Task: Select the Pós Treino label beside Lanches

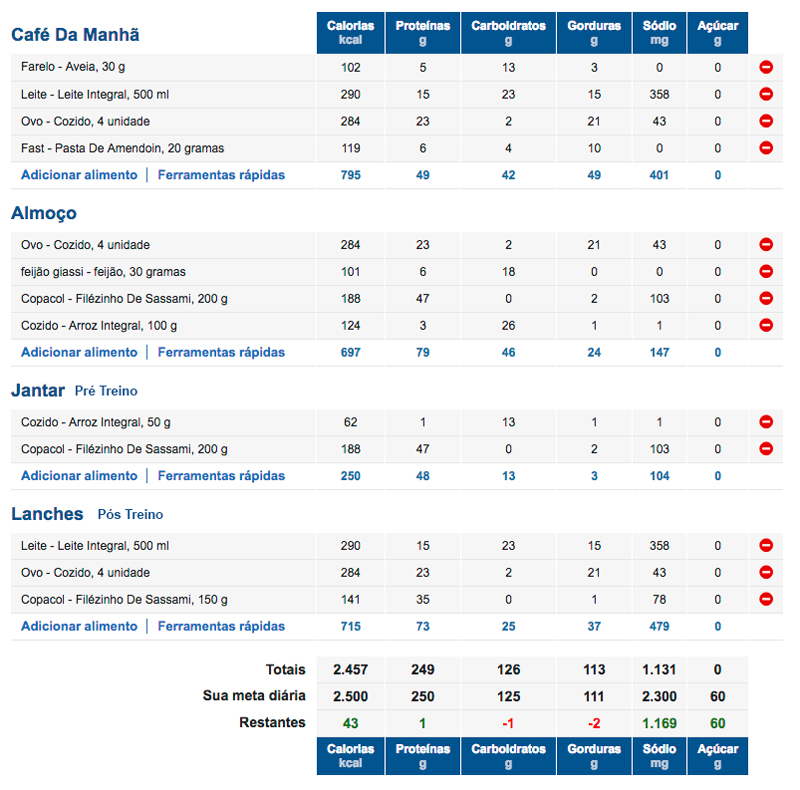Action: [130, 514]
